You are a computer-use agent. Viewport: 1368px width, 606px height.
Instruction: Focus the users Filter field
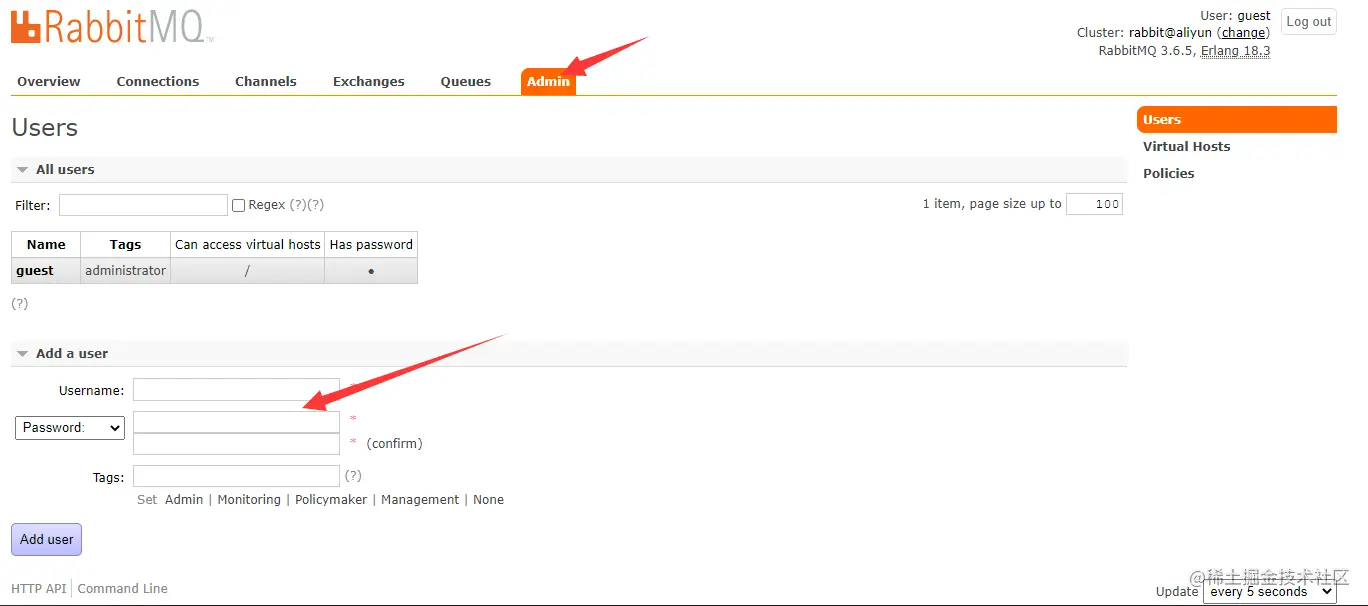143,205
